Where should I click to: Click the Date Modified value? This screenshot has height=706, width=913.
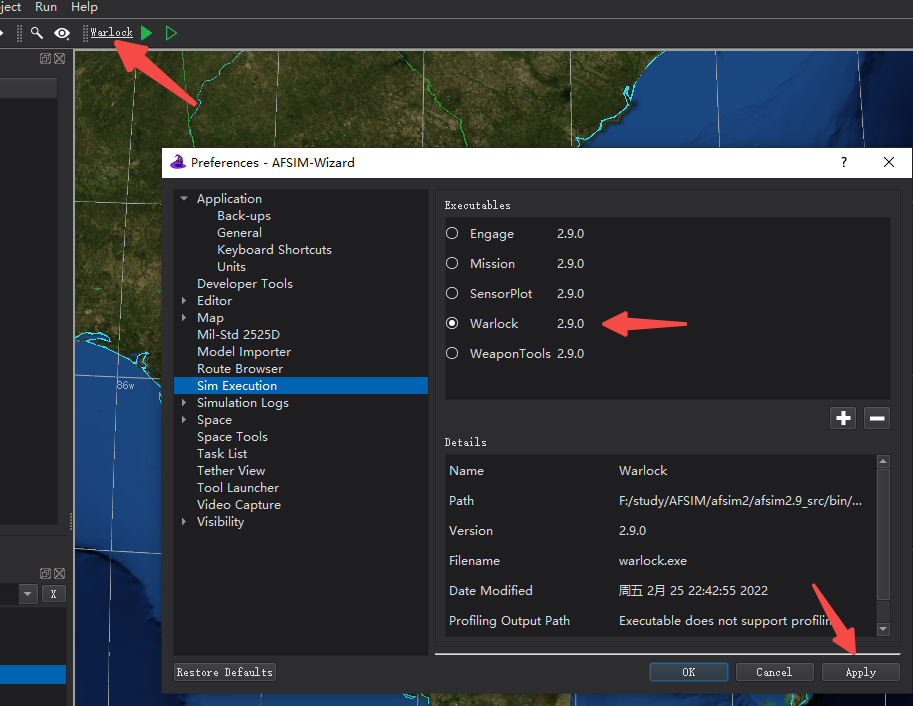[693, 591]
